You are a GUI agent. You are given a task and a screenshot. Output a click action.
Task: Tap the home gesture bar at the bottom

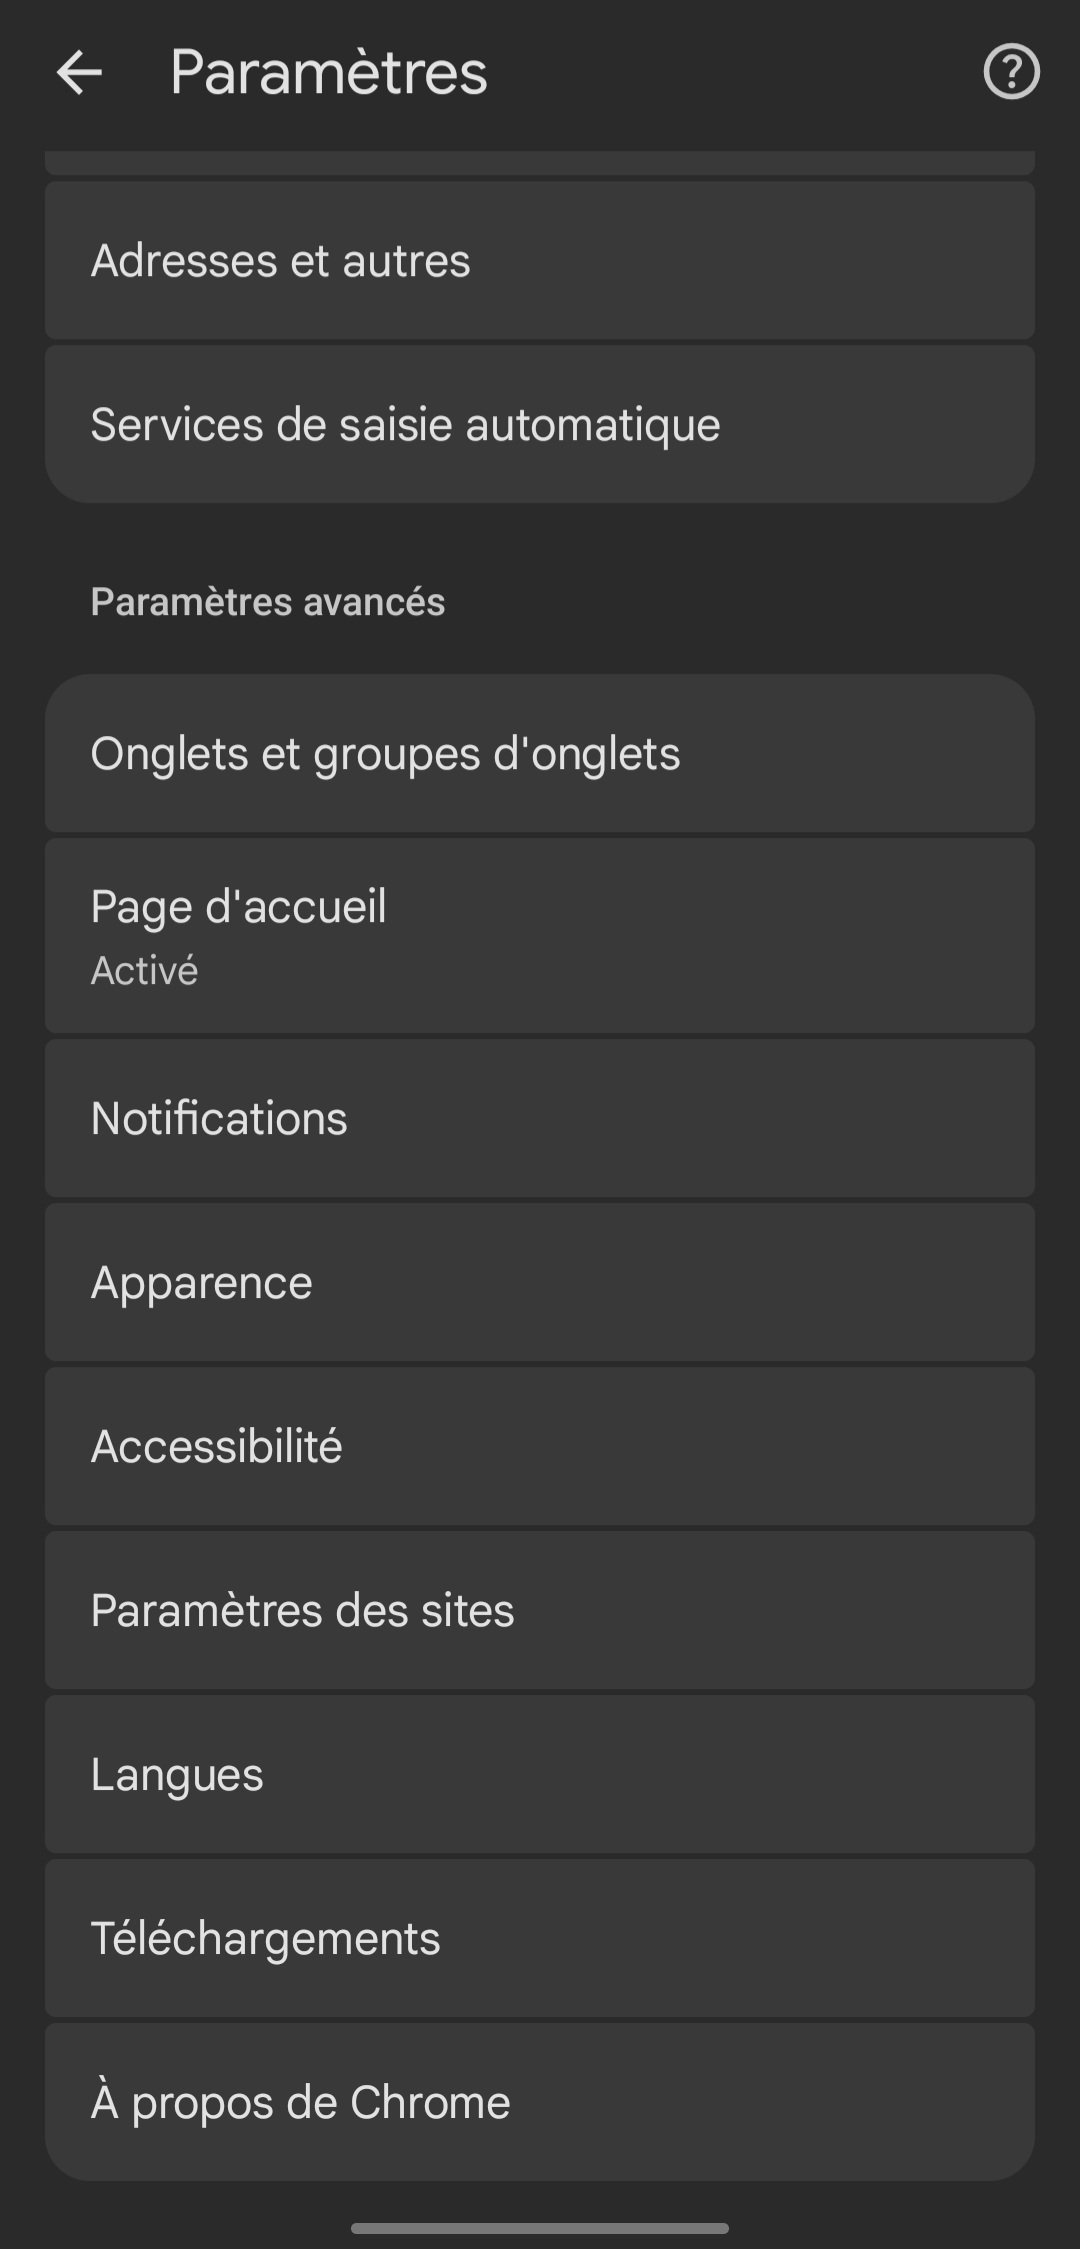(540, 2228)
